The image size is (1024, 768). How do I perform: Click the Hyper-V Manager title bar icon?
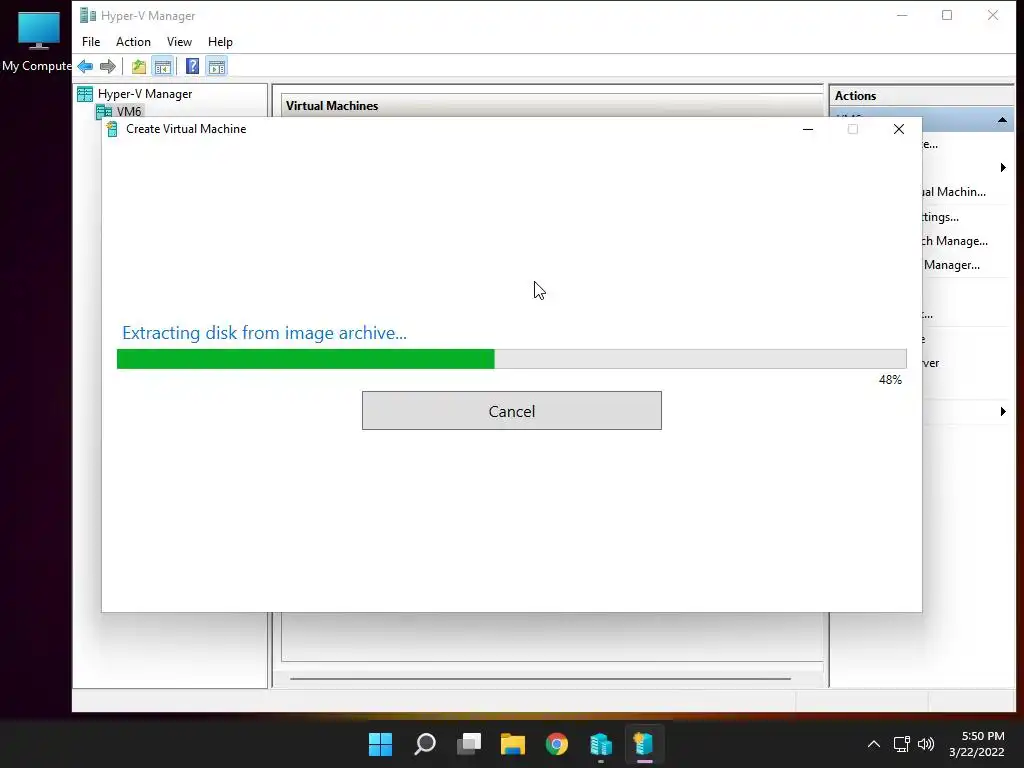tap(88, 15)
